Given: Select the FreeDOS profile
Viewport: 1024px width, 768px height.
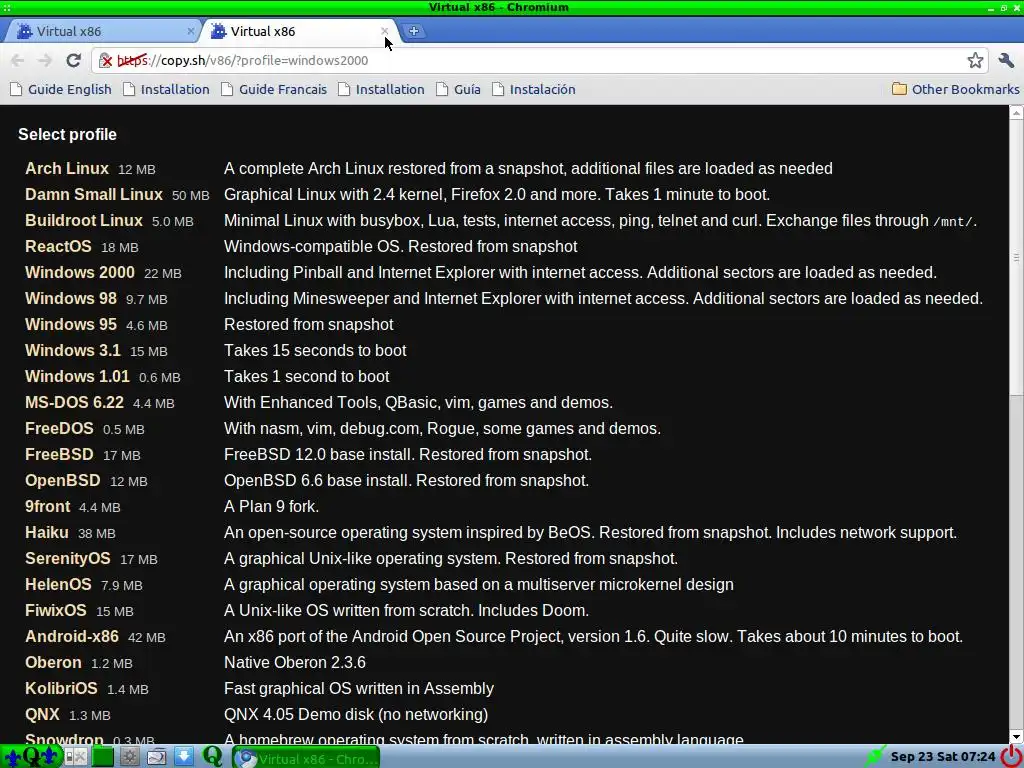Looking at the screenshot, I should coord(59,428).
